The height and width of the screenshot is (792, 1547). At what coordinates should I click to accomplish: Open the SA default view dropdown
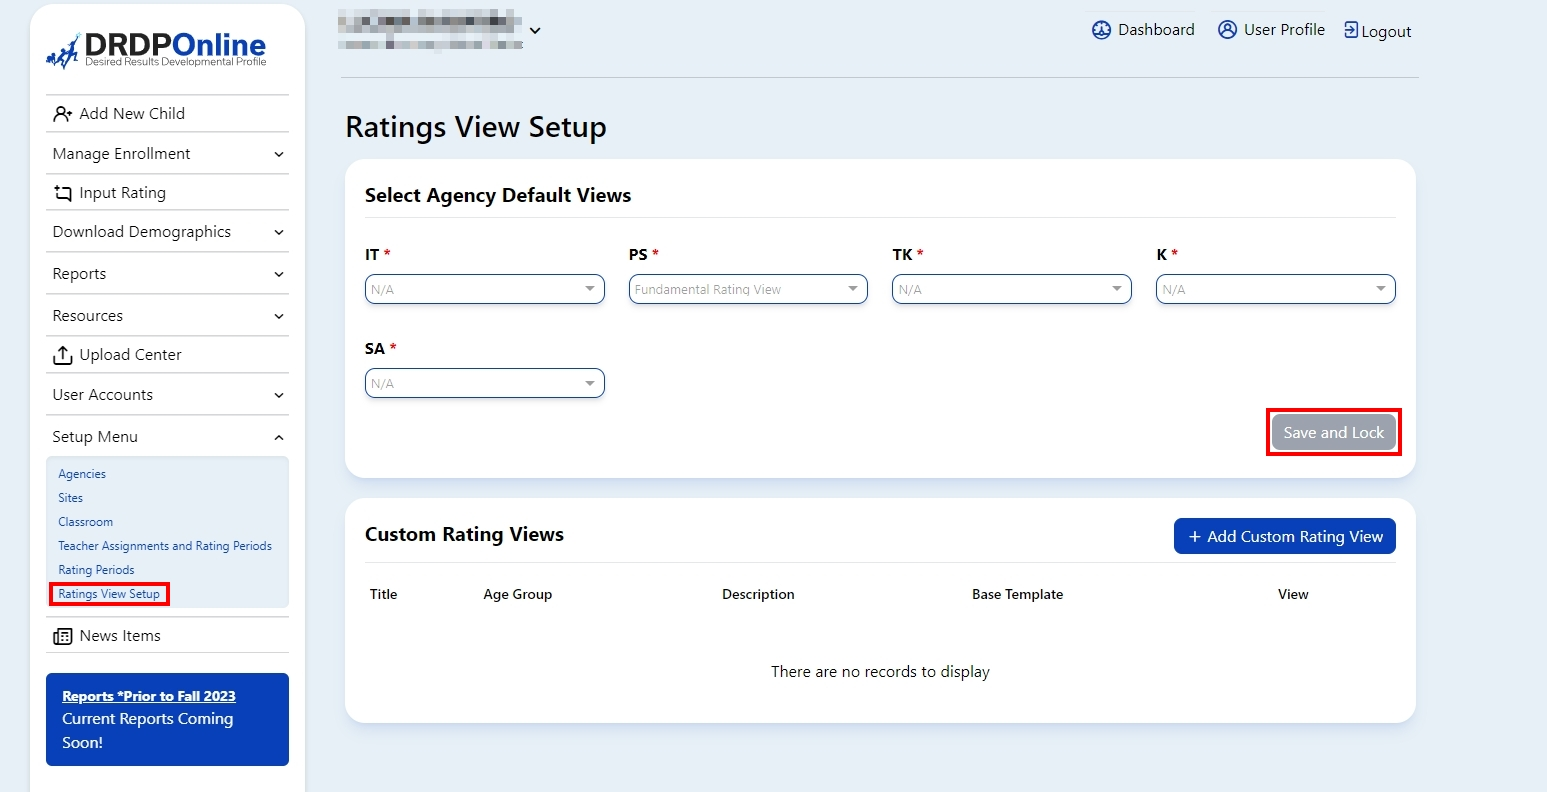click(x=484, y=383)
